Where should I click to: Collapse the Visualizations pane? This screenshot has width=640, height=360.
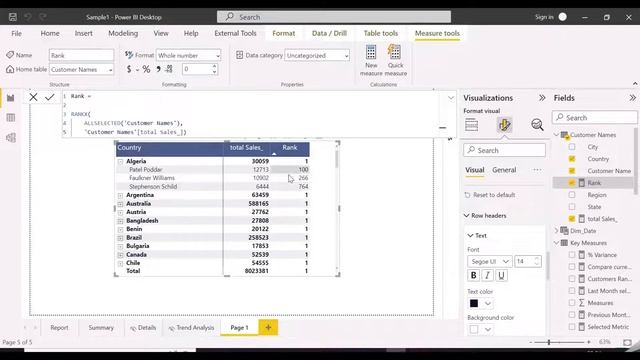[542, 98]
